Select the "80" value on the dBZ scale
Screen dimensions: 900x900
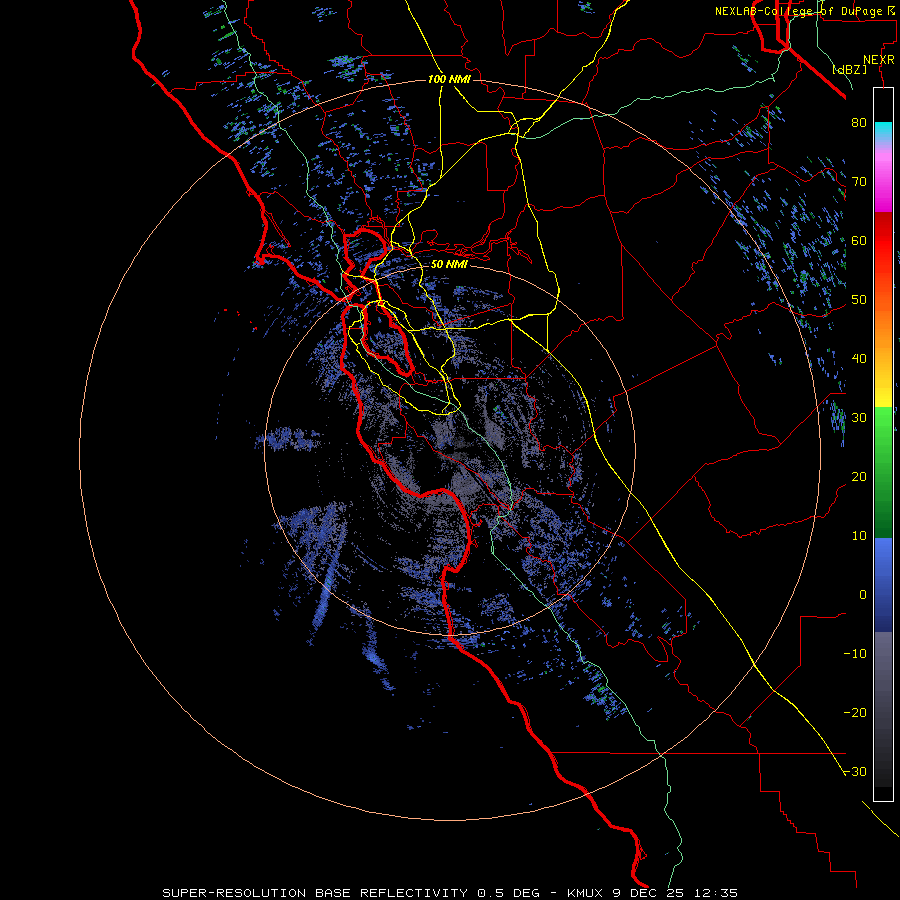pos(859,123)
